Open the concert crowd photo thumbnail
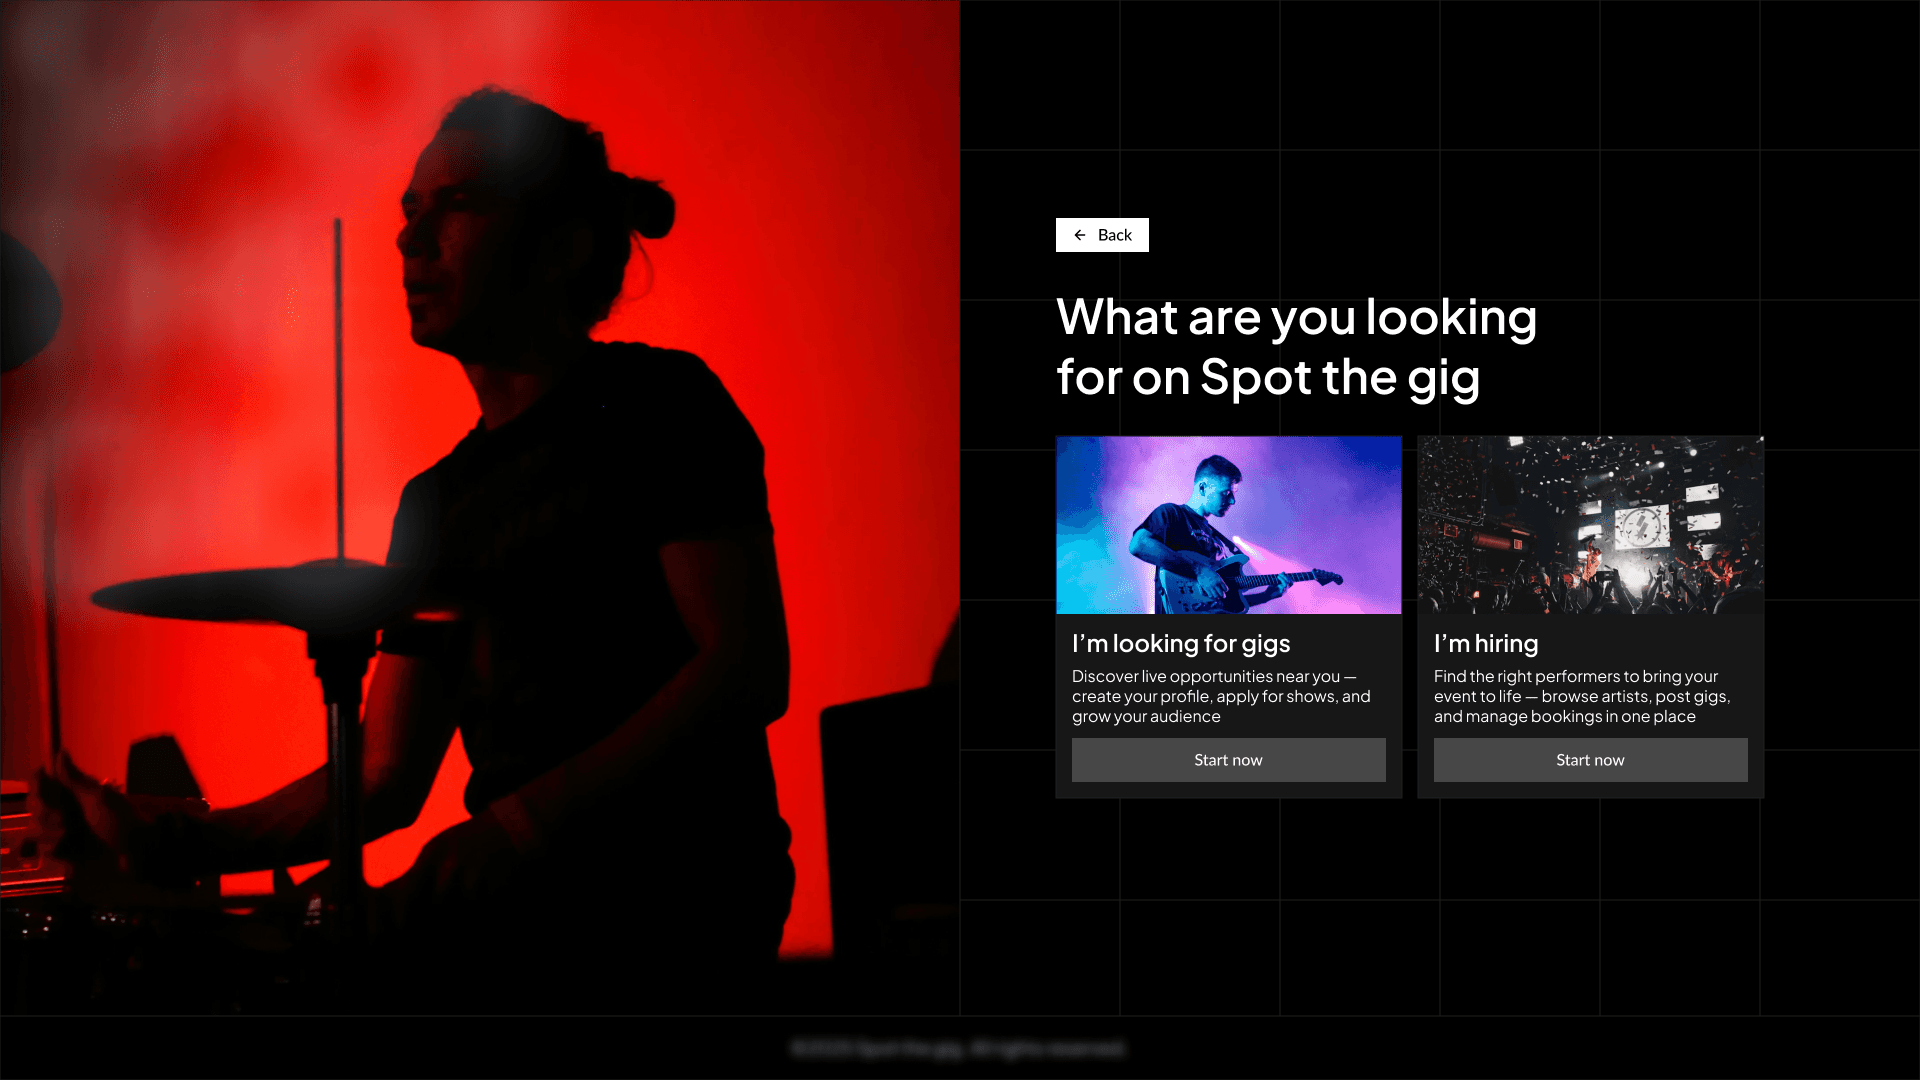Viewport: 1920px width, 1080px height. pos(1591,525)
